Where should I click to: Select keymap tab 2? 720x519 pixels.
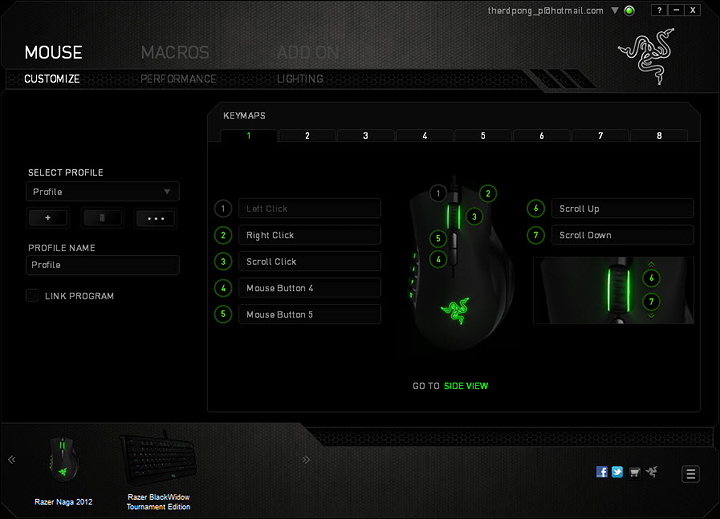[307, 135]
